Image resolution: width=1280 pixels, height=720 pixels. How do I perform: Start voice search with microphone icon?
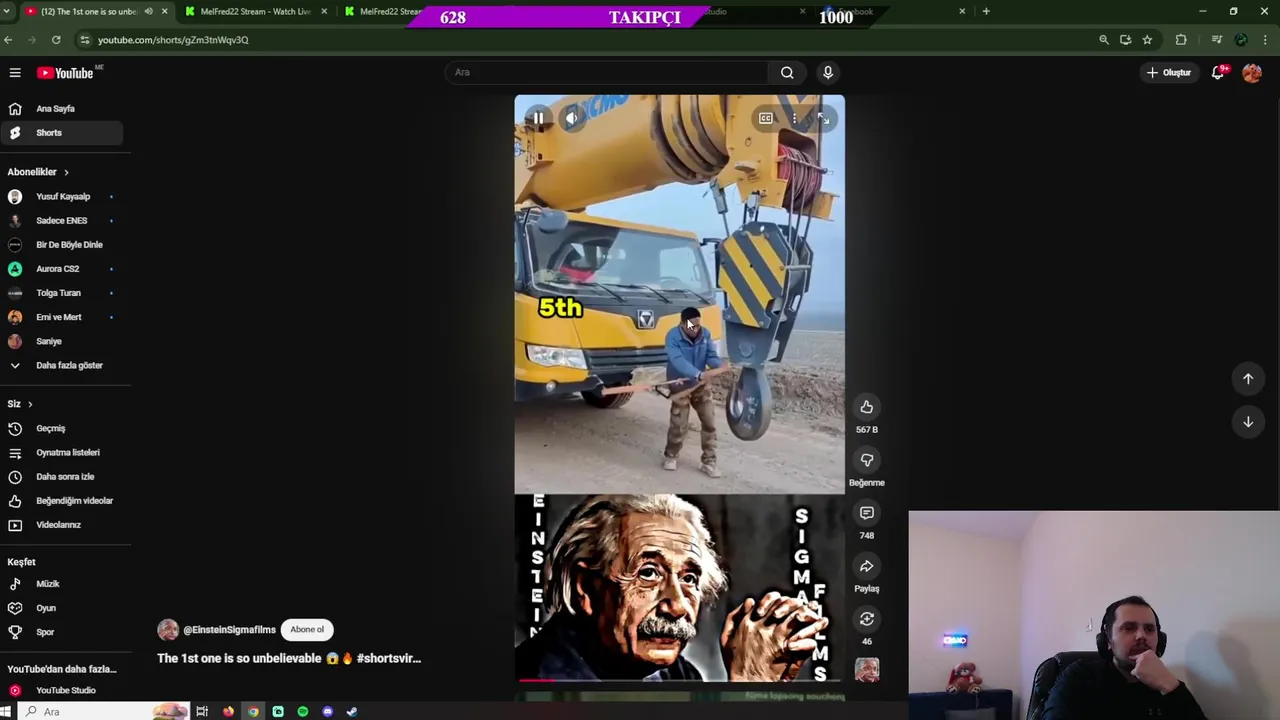pos(828,72)
